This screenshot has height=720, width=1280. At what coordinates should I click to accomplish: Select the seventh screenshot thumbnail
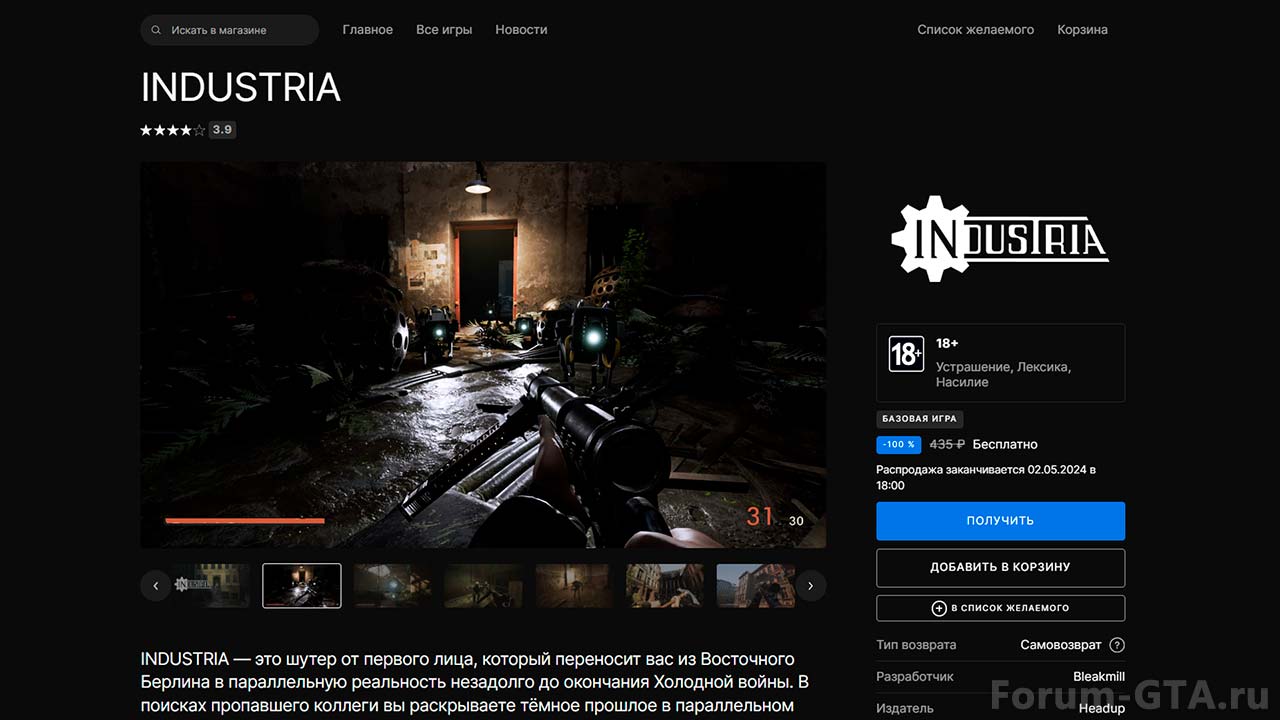click(x=756, y=586)
